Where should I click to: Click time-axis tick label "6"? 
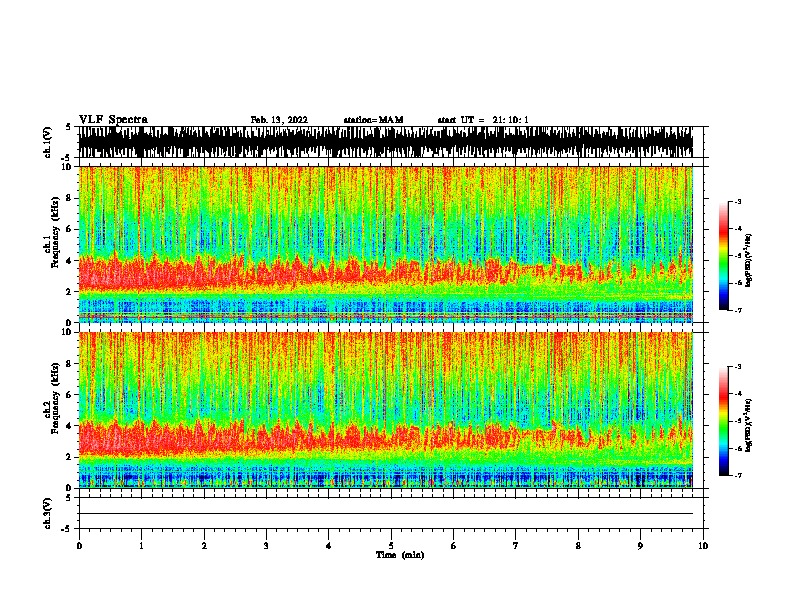click(x=454, y=546)
